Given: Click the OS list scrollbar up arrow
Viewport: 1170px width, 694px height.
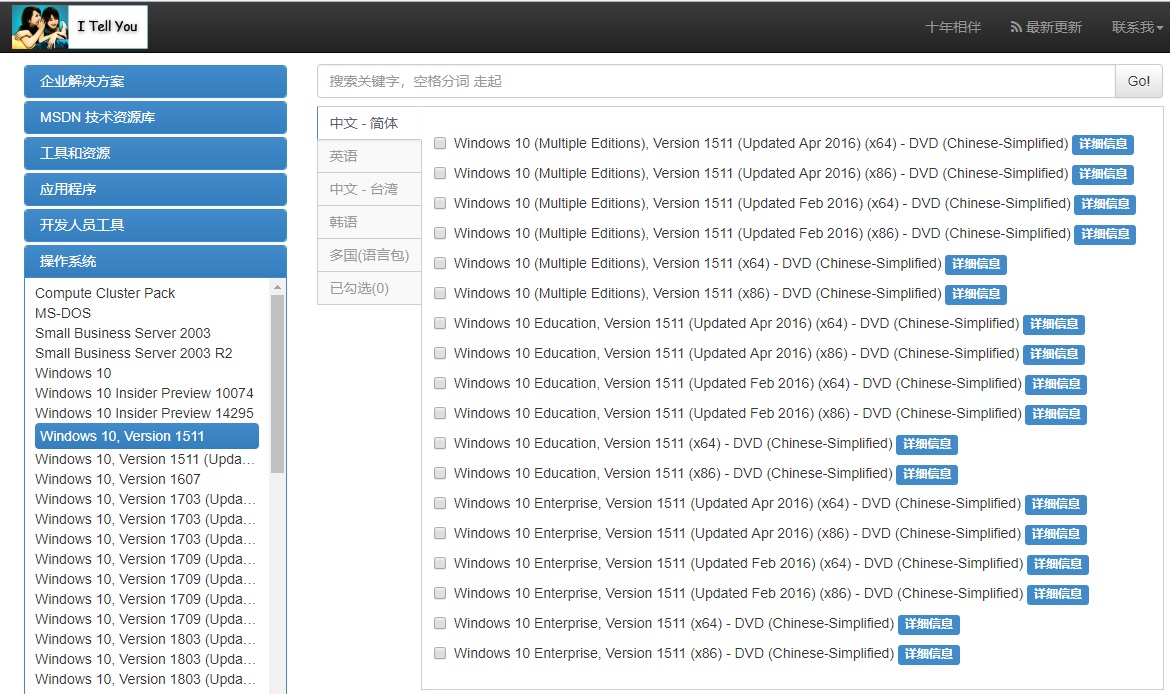Looking at the screenshot, I should click(x=278, y=287).
